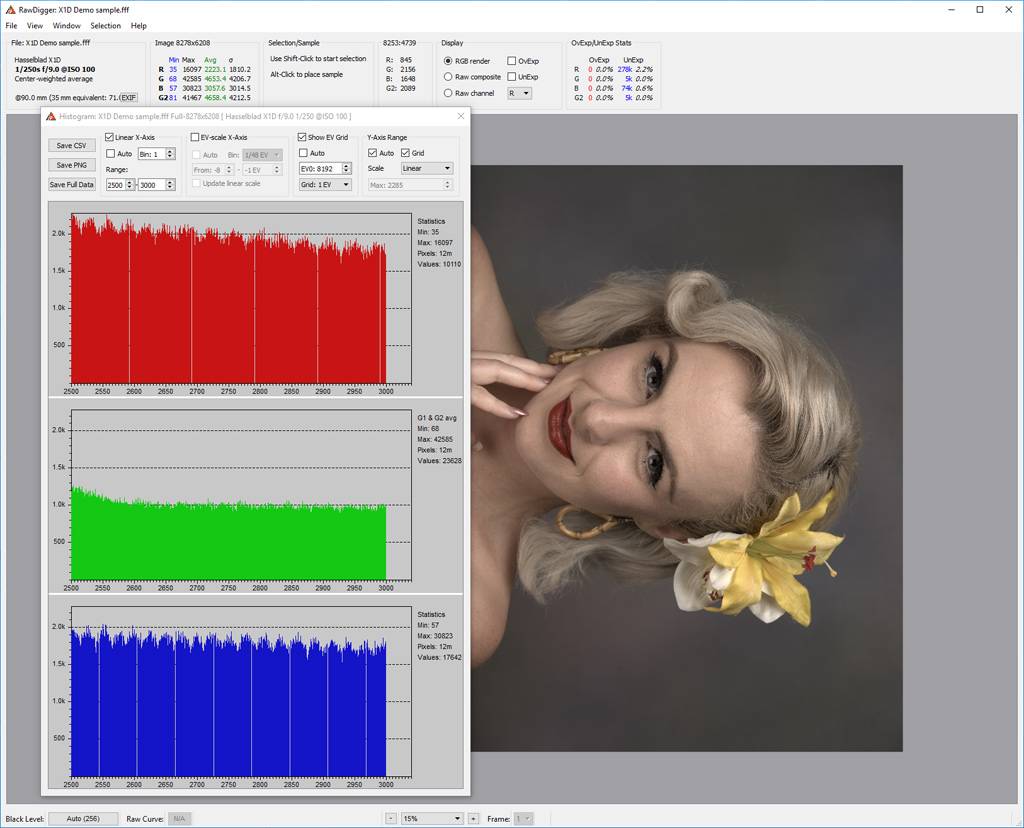The width and height of the screenshot is (1024, 828).
Task: Zoom out with the minus button
Action: point(391,818)
